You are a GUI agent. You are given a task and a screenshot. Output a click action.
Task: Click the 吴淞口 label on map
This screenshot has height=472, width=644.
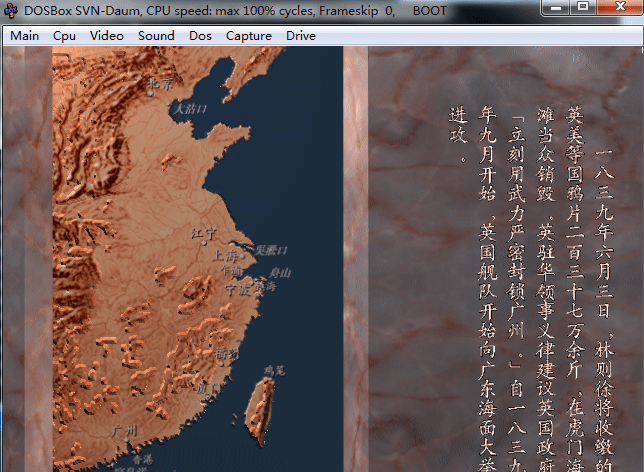(271, 250)
